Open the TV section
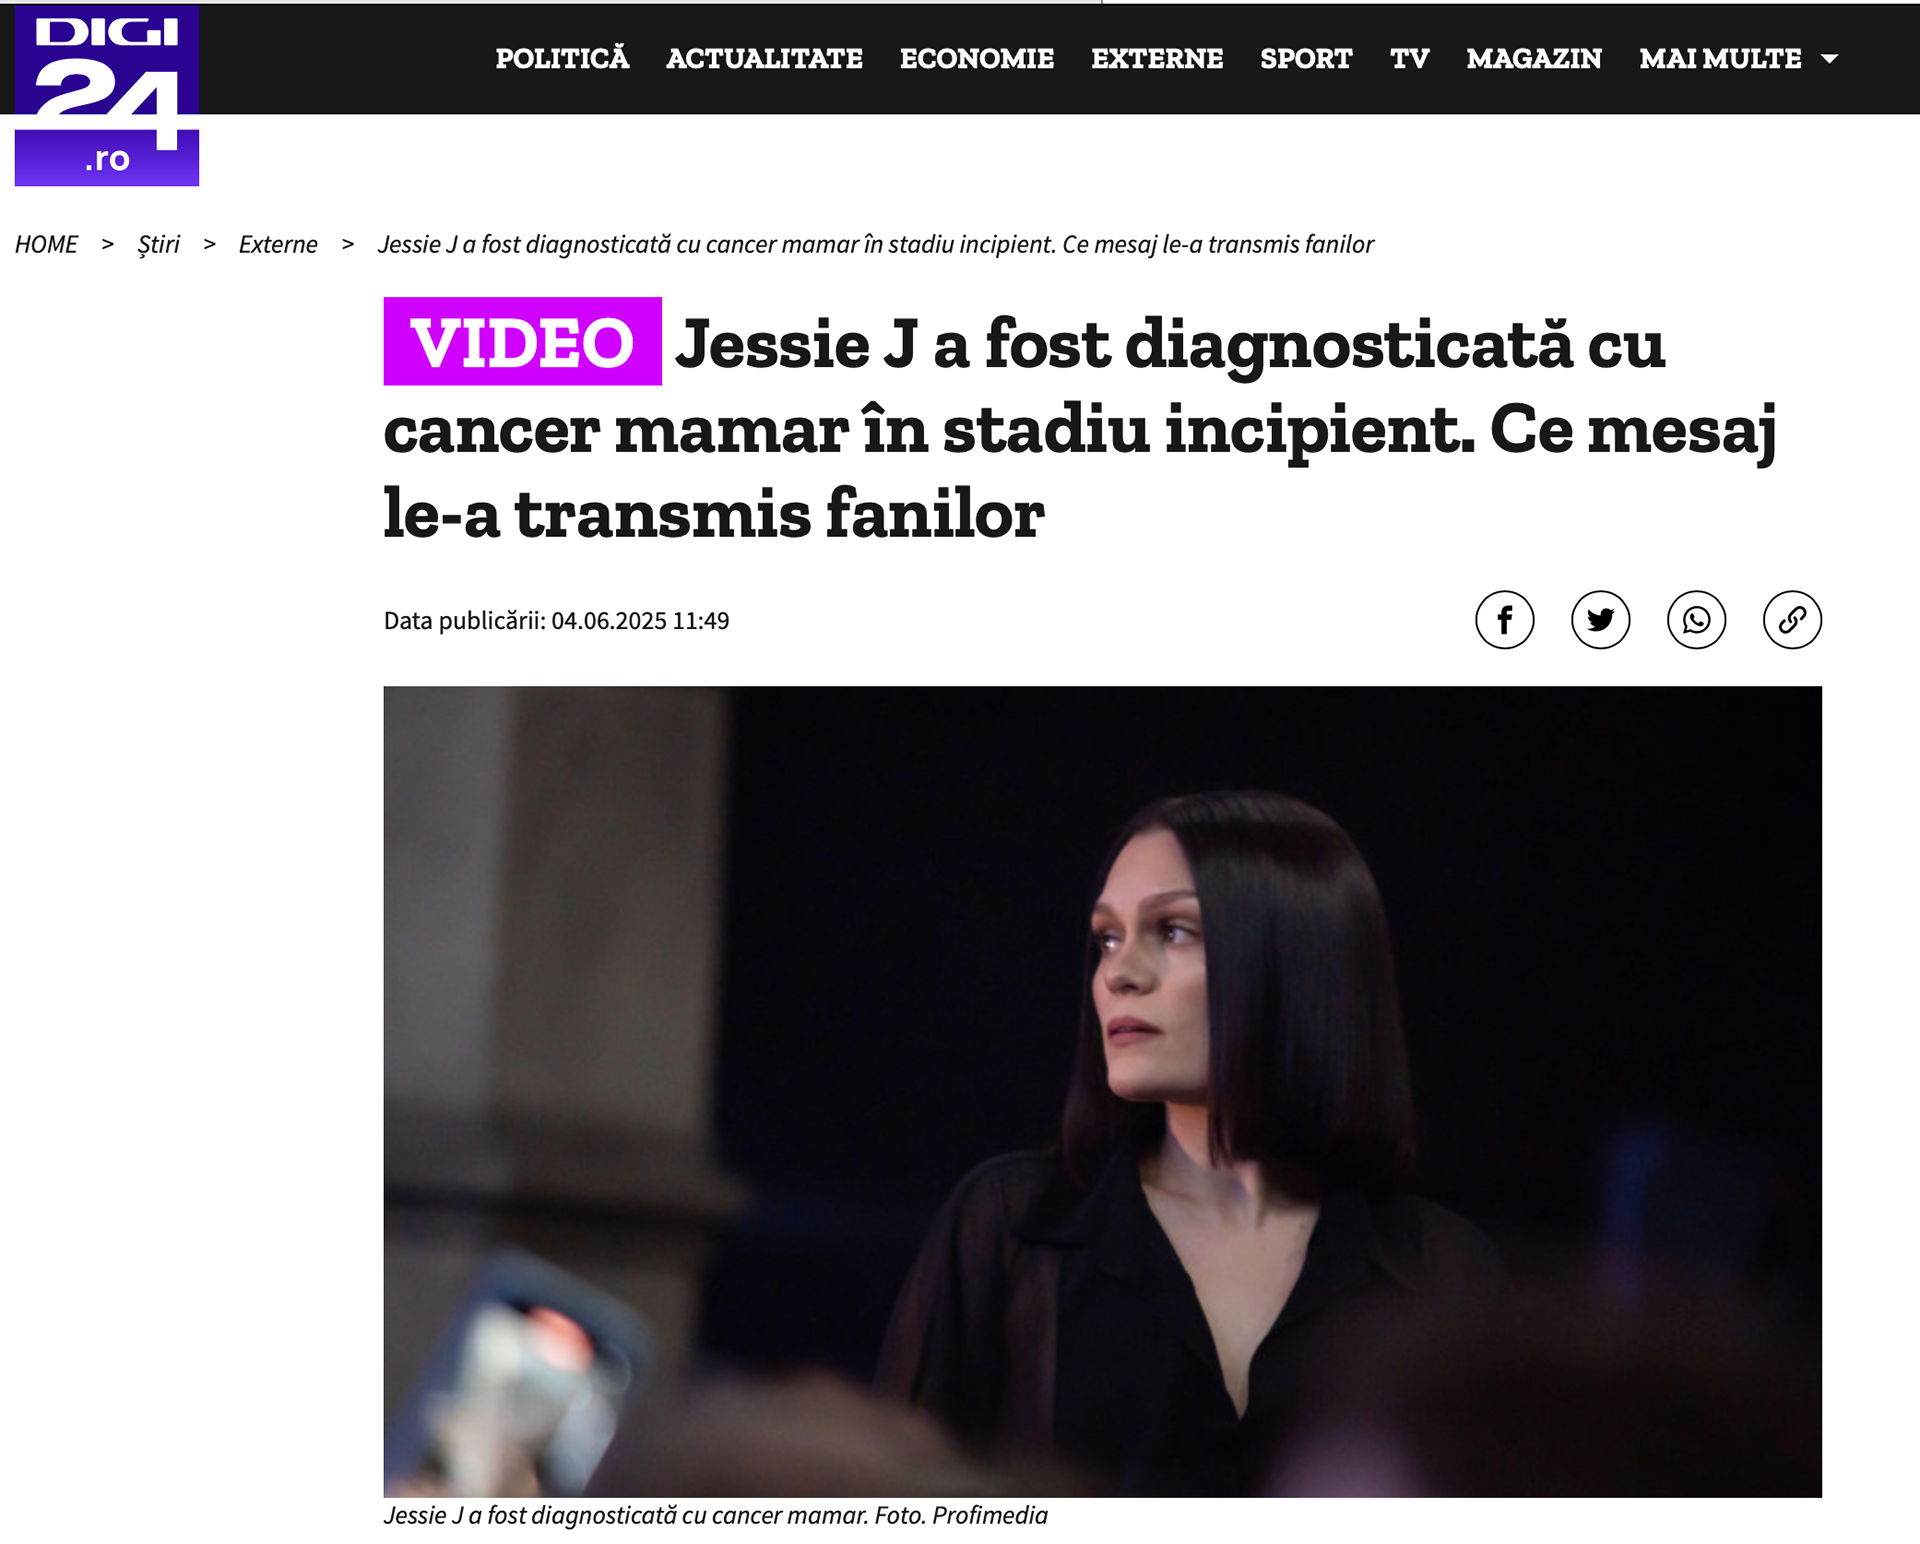Image resolution: width=1920 pixels, height=1544 pixels. point(1409,59)
